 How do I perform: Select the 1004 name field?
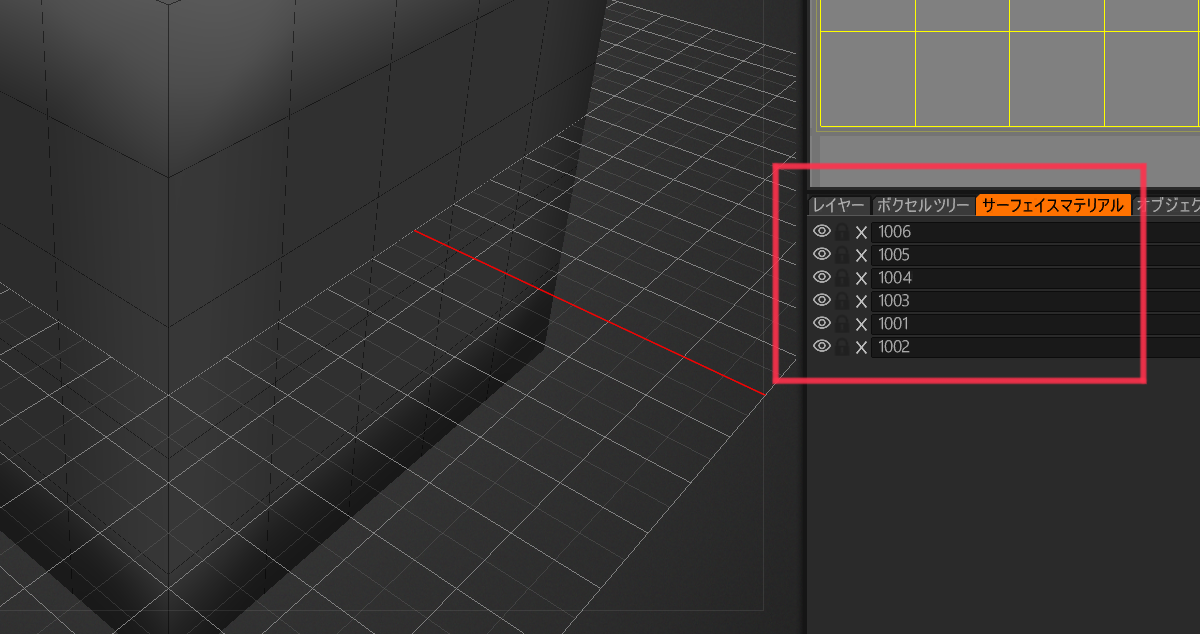click(1035, 278)
